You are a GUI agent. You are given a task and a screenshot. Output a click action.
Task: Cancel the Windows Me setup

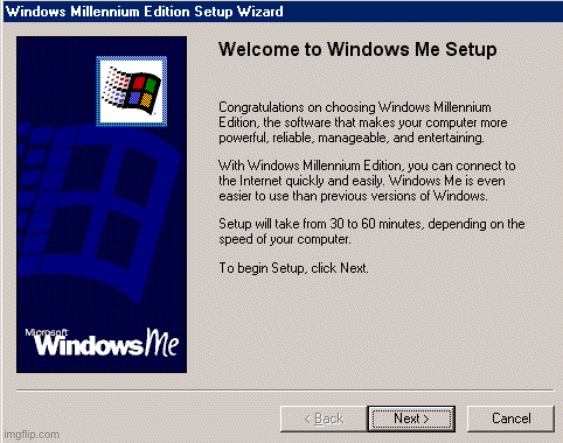coord(511,419)
